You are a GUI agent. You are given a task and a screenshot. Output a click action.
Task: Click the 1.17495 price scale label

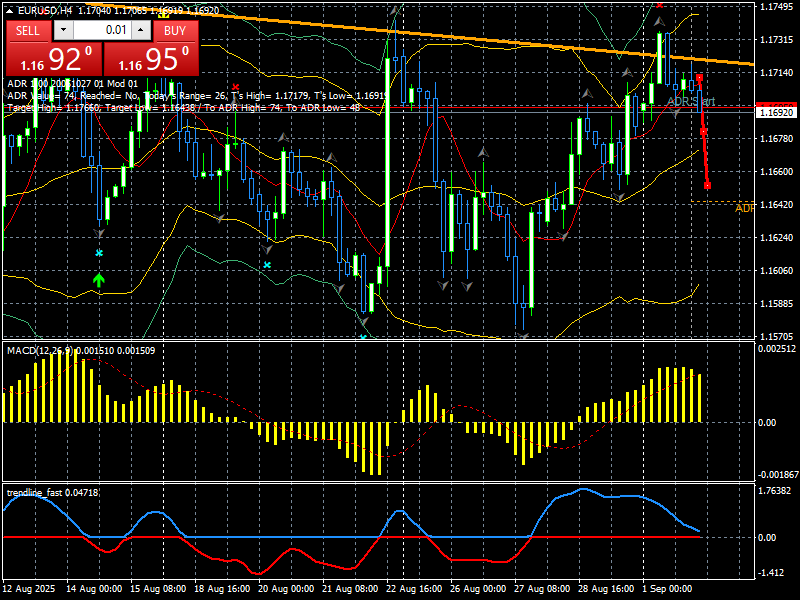coord(777,7)
